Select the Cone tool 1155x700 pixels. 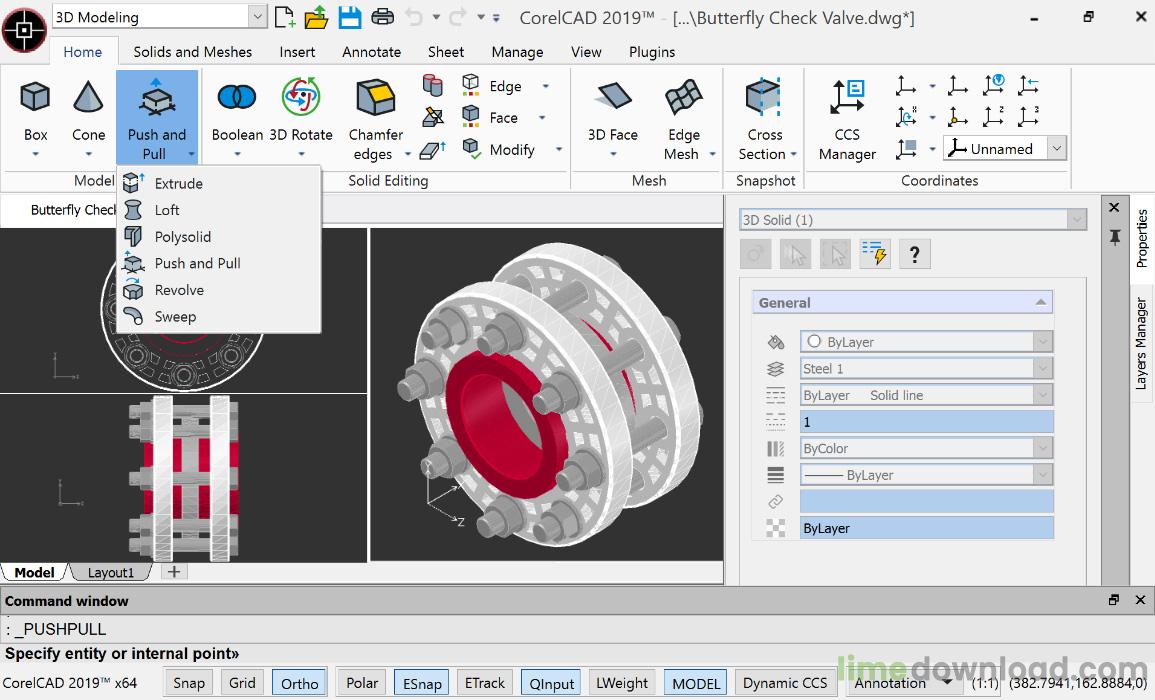tap(88, 101)
